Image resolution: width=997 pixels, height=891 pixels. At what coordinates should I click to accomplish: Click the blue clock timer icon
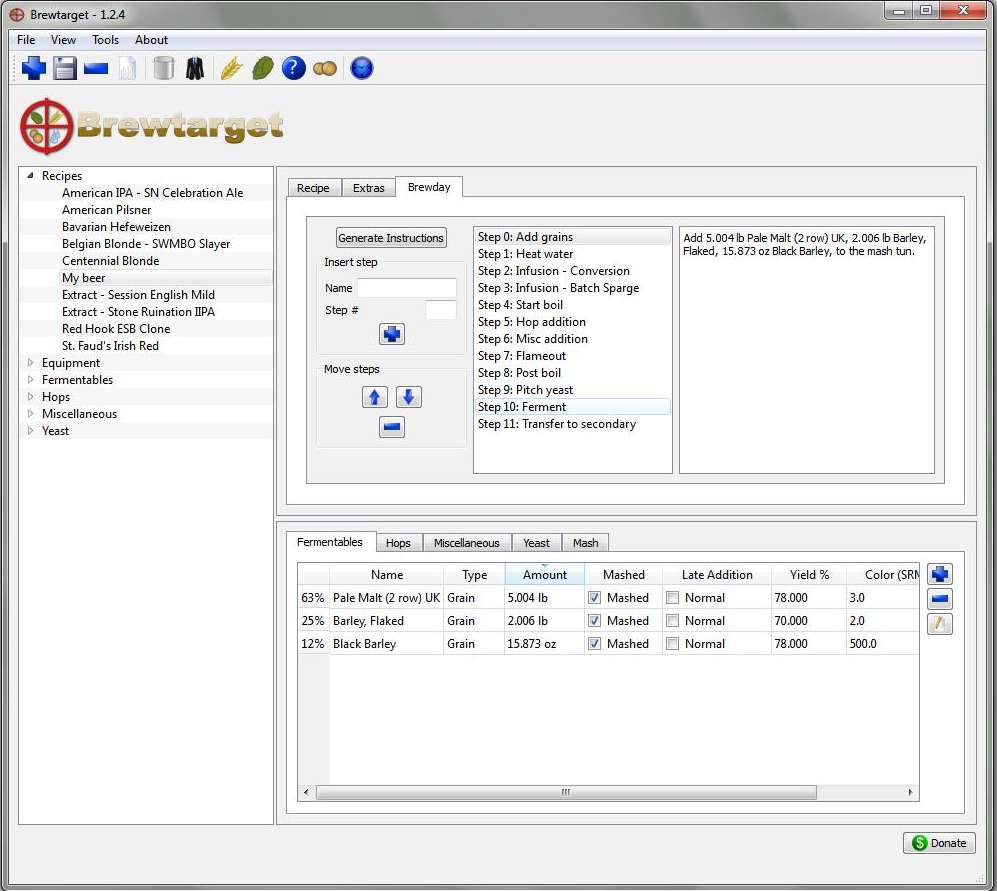point(362,68)
